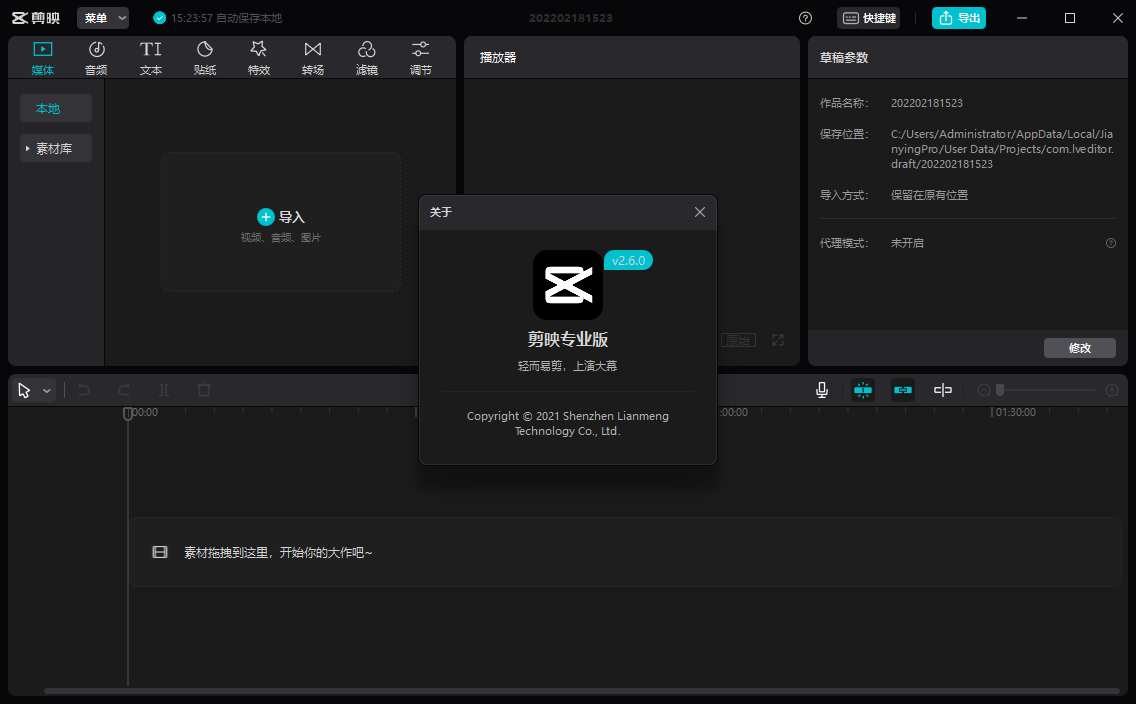Maximize the application window
The height and width of the screenshot is (704, 1136).
click(1069, 18)
